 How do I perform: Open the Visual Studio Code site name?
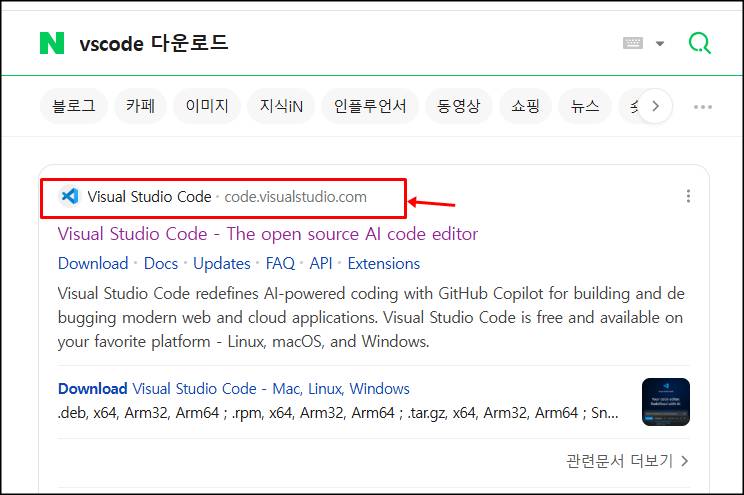pos(149,196)
